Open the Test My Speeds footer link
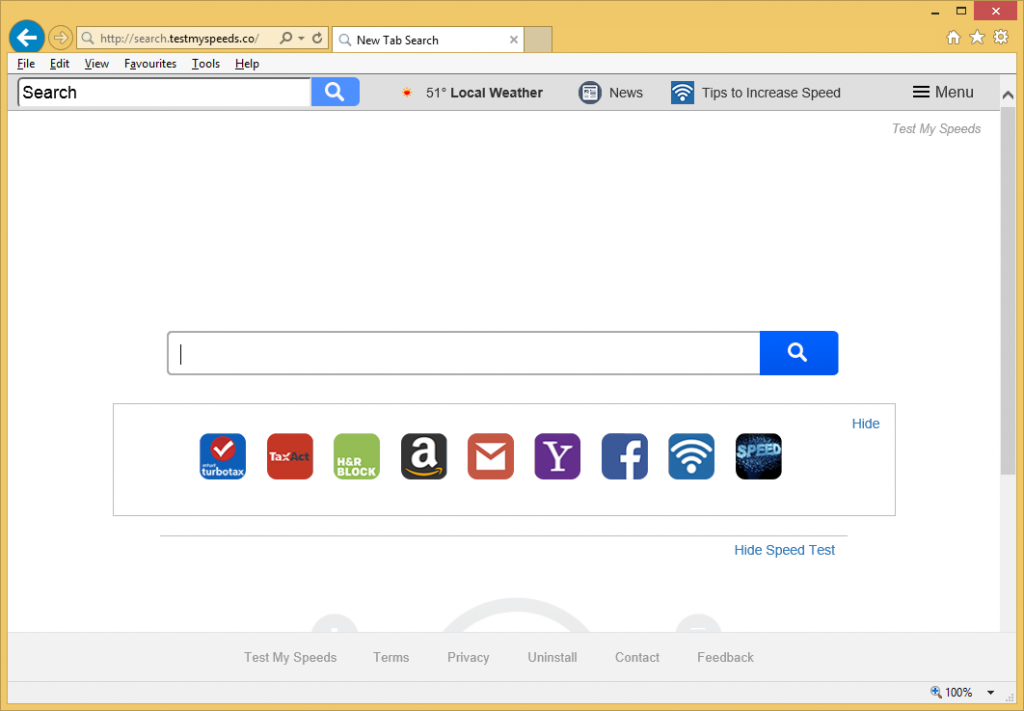Screen dimensions: 1024x711 pyautogui.click(x=291, y=657)
